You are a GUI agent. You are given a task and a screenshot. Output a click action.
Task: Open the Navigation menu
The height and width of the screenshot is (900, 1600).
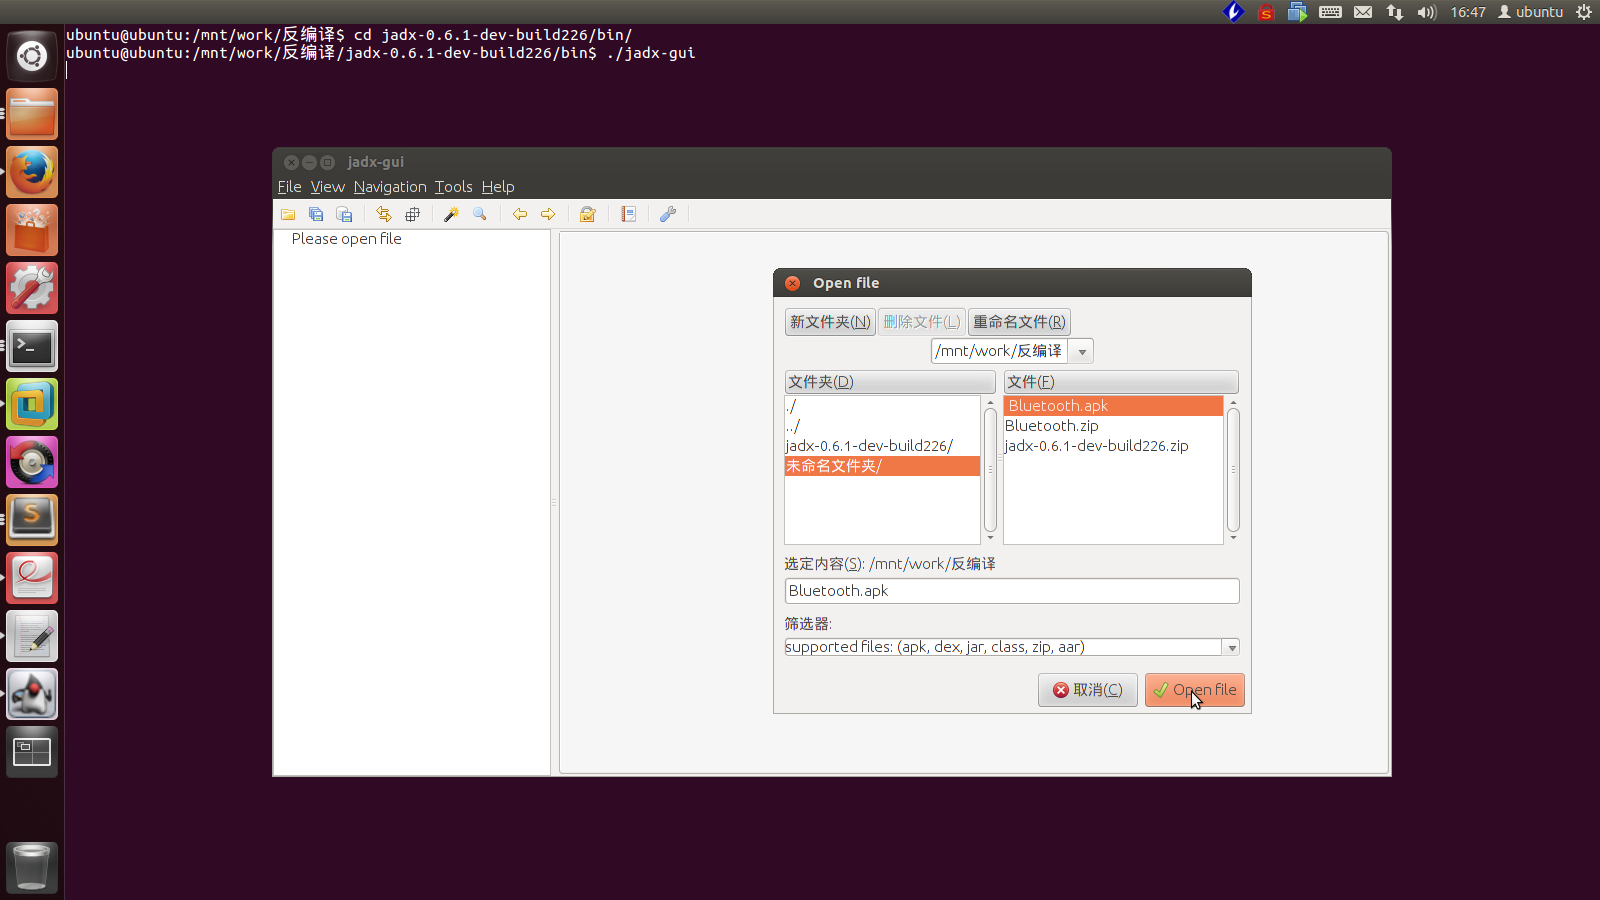390,187
